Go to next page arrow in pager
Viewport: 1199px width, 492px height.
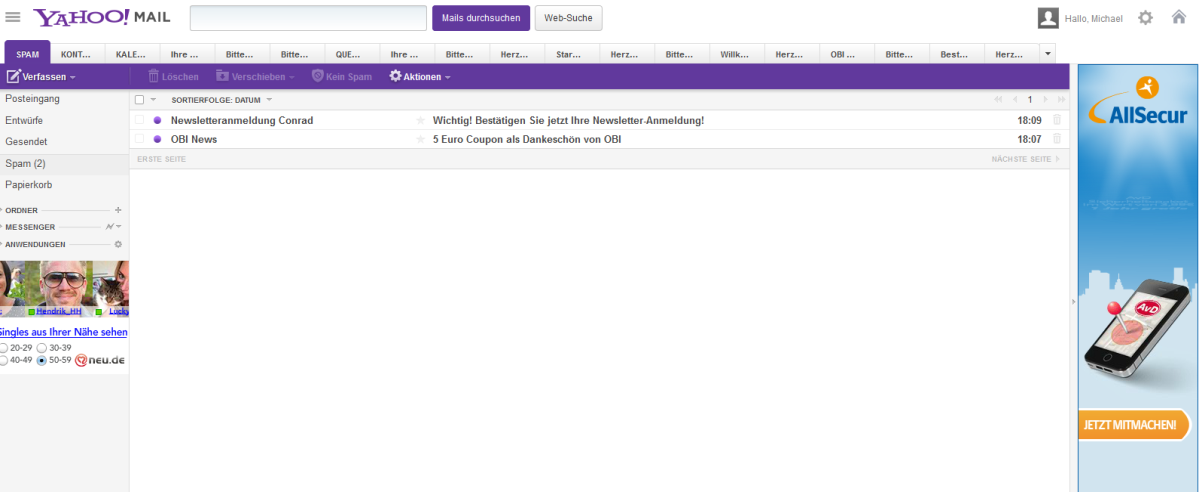tap(1045, 99)
